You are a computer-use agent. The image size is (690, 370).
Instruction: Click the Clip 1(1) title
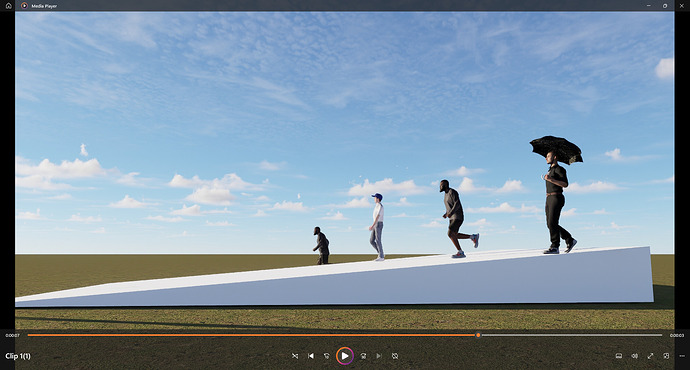point(18,356)
